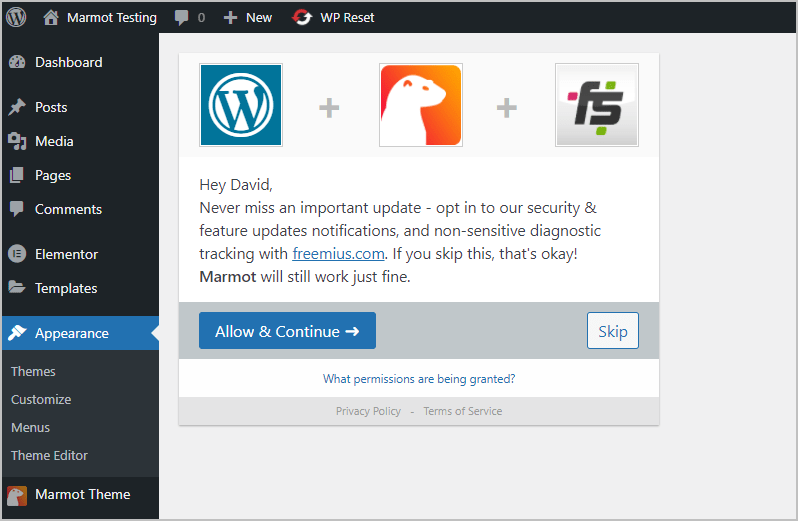This screenshot has height=521, width=798.
Task: Open the Theme Editor submenu
Action: click(x=49, y=455)
